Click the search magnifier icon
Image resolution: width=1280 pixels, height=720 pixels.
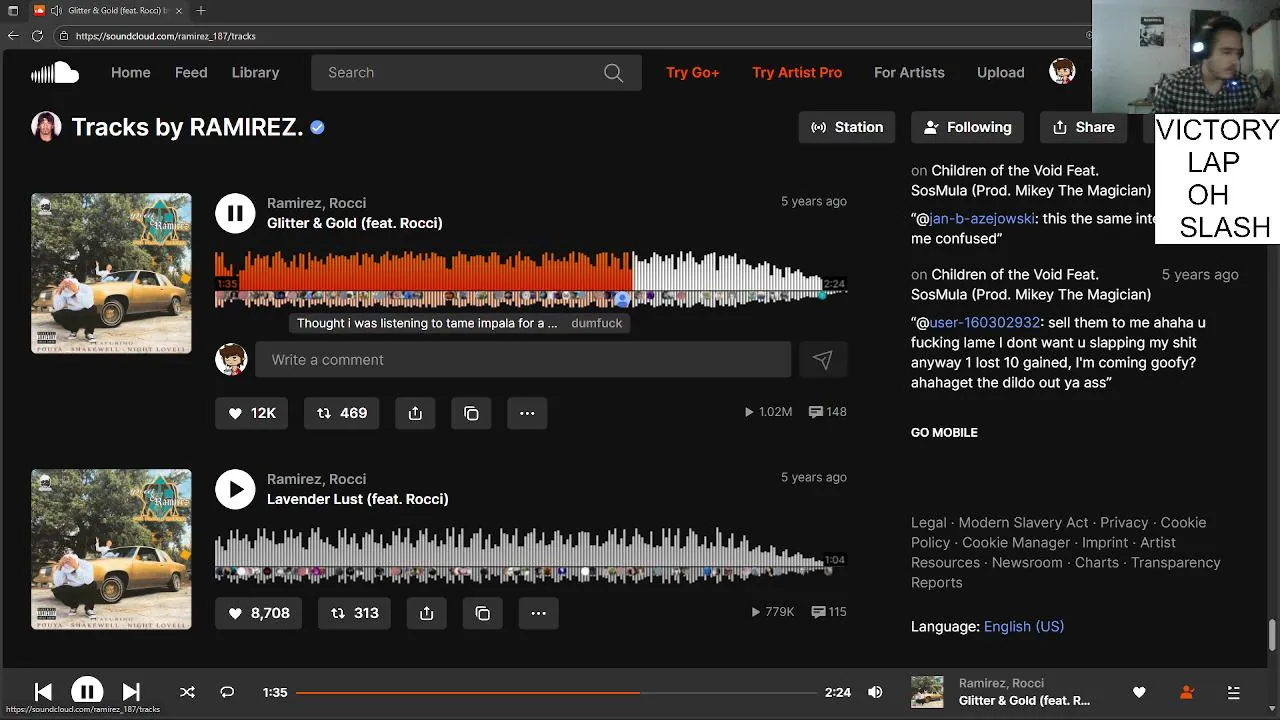click(613, 73)
